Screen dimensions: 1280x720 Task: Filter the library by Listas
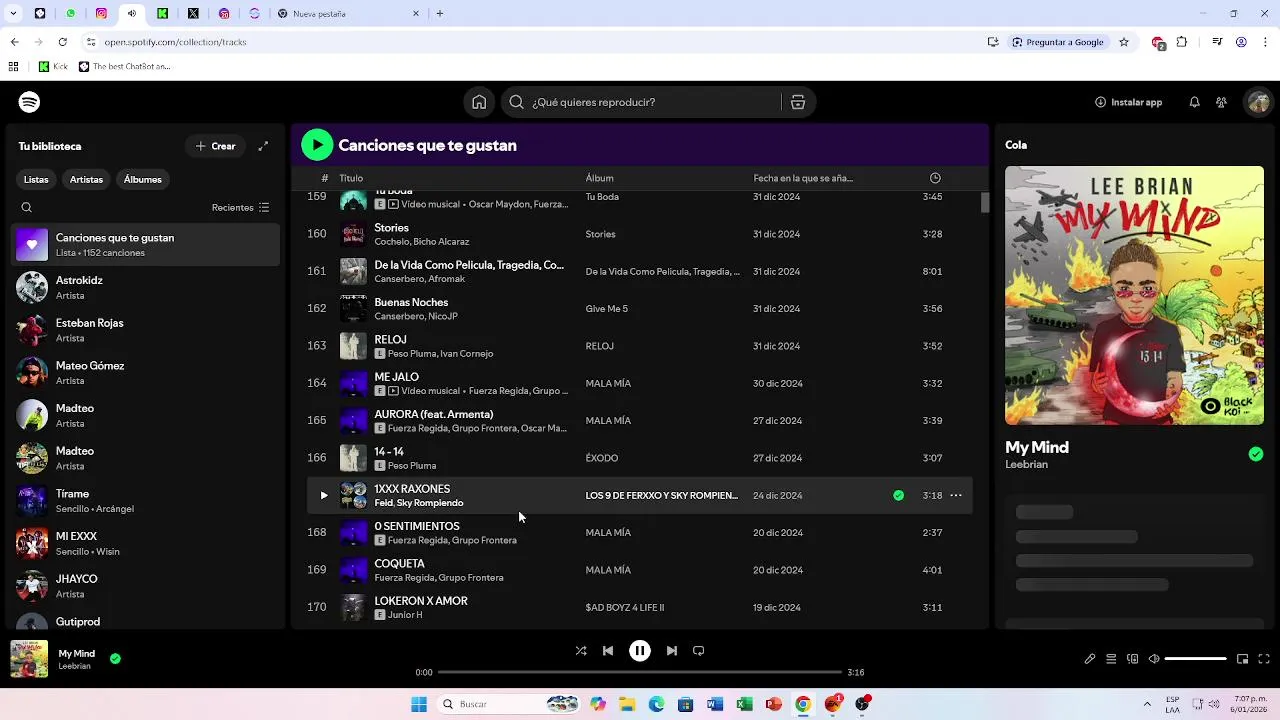36,180
